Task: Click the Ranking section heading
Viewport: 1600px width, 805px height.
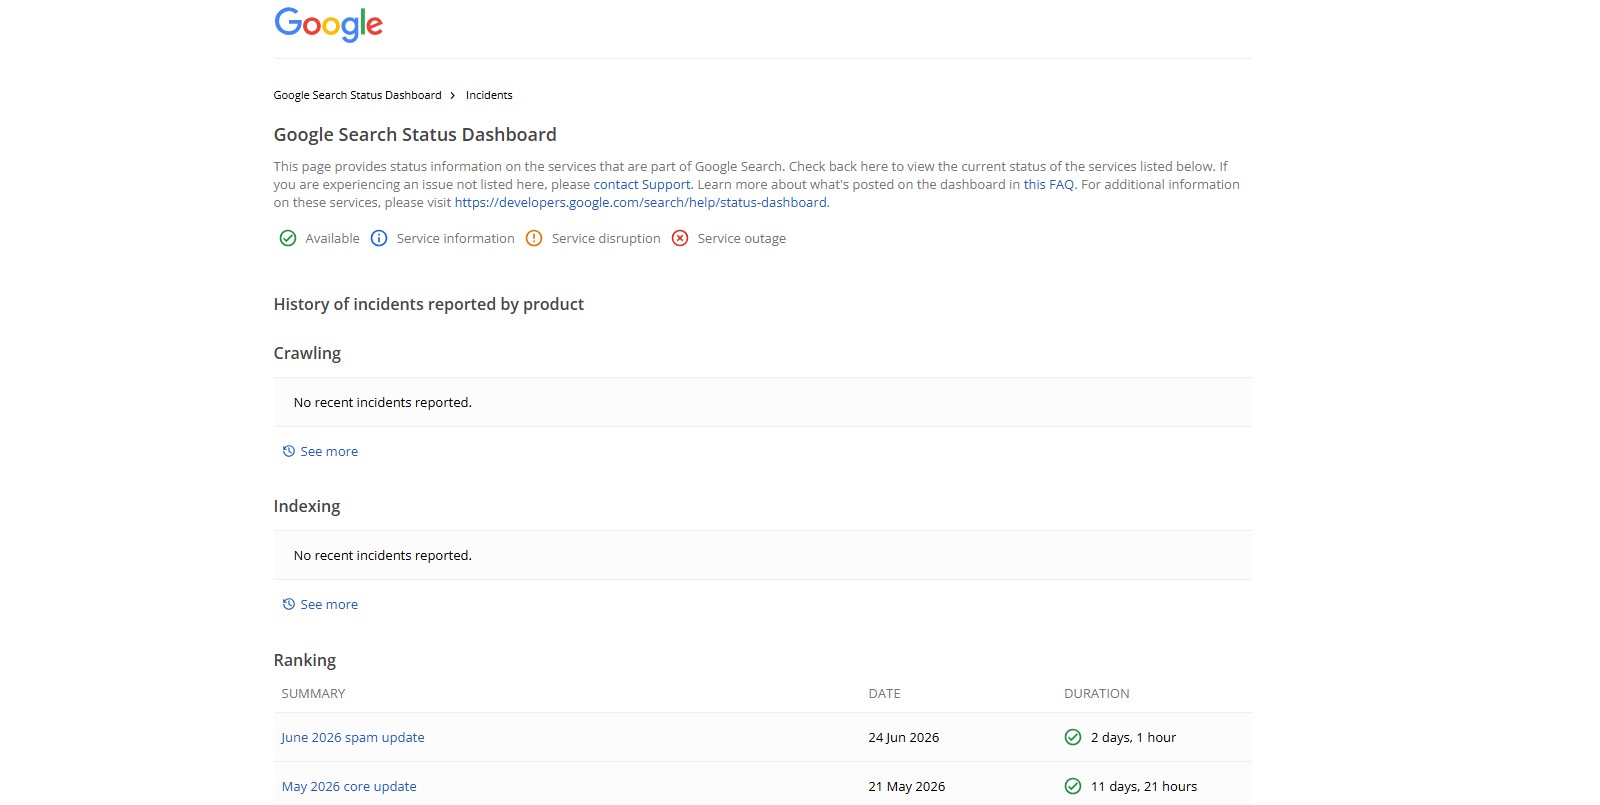Action: [x=305, y=660]
